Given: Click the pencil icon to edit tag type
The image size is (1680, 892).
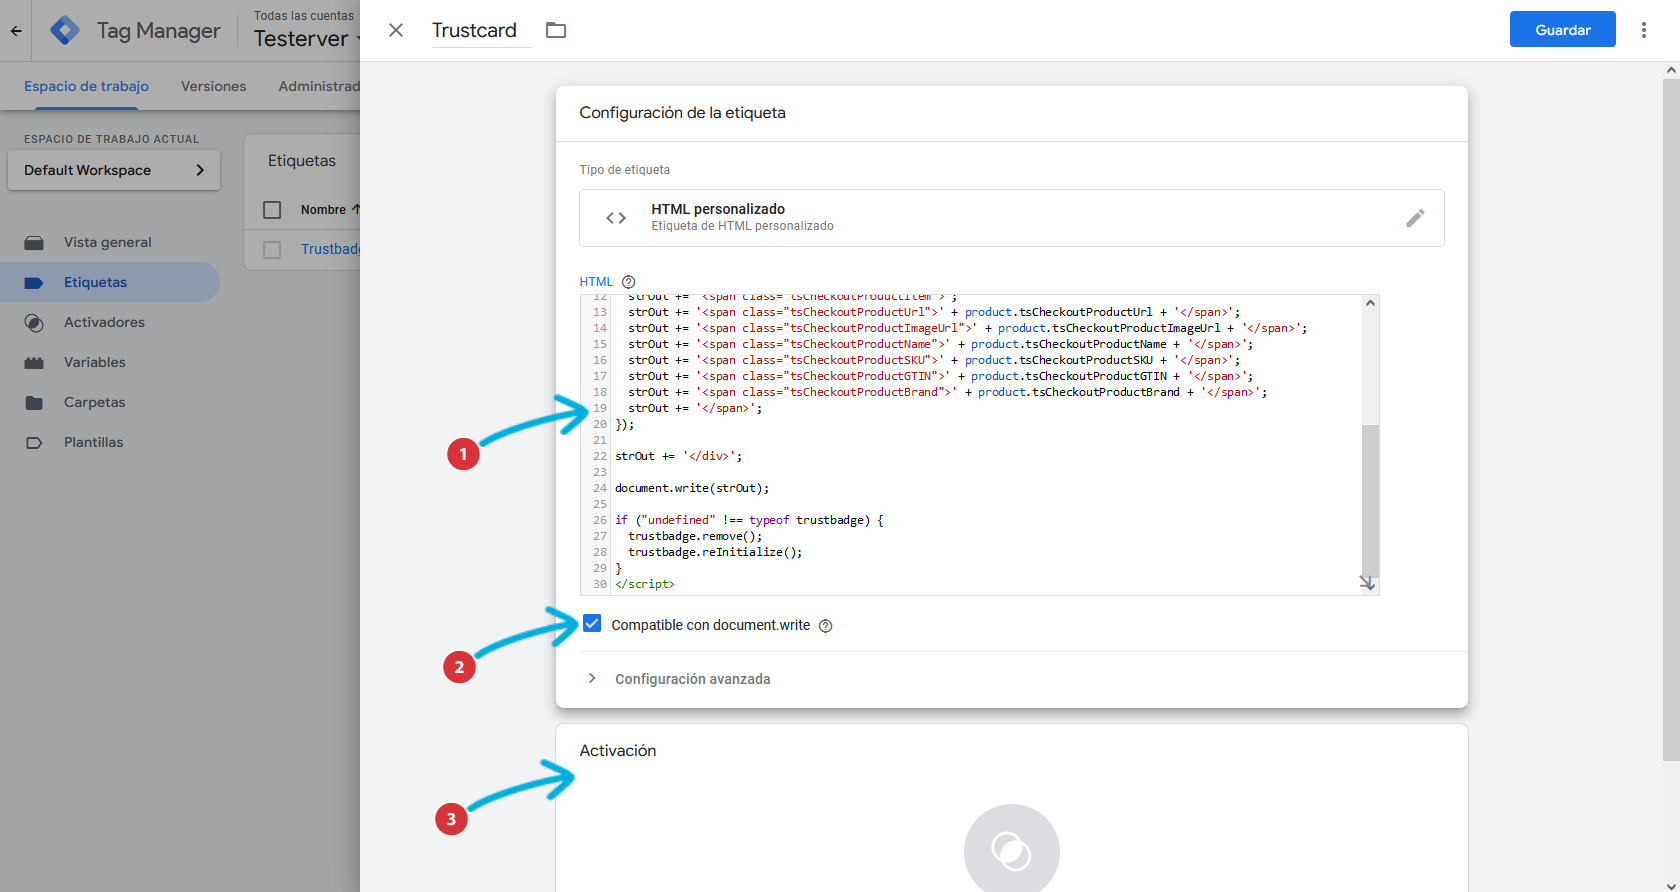Looking at the screenshot, I should click(1415, 218).
